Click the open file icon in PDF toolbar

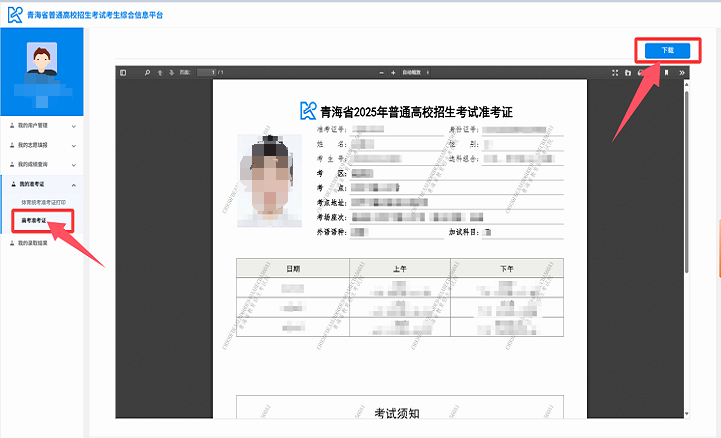(629, 73)
